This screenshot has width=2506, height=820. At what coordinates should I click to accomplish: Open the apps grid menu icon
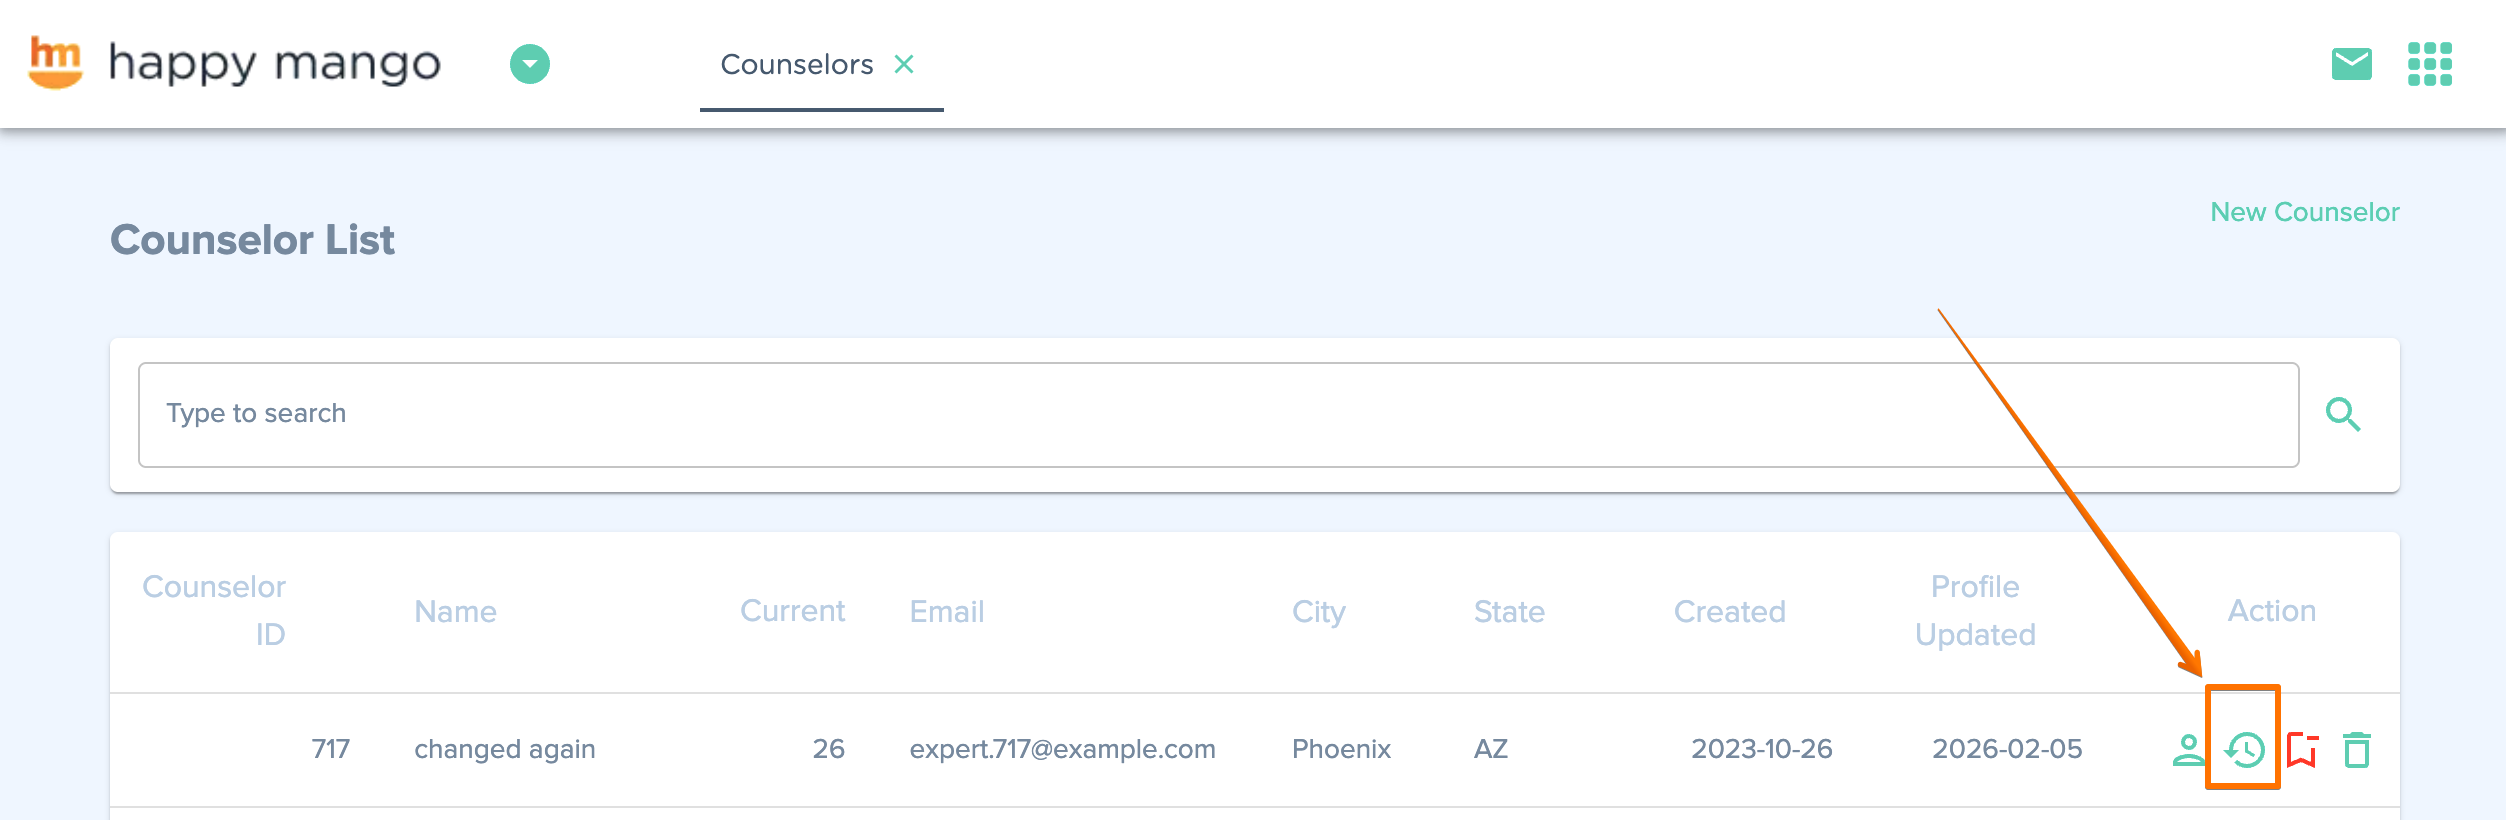2429,64
